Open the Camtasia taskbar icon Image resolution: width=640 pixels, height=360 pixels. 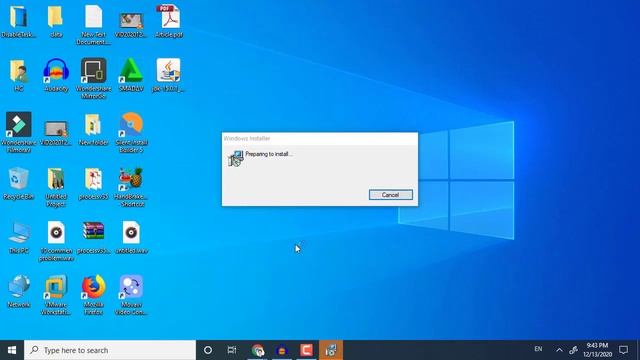(x=307, y=350)
